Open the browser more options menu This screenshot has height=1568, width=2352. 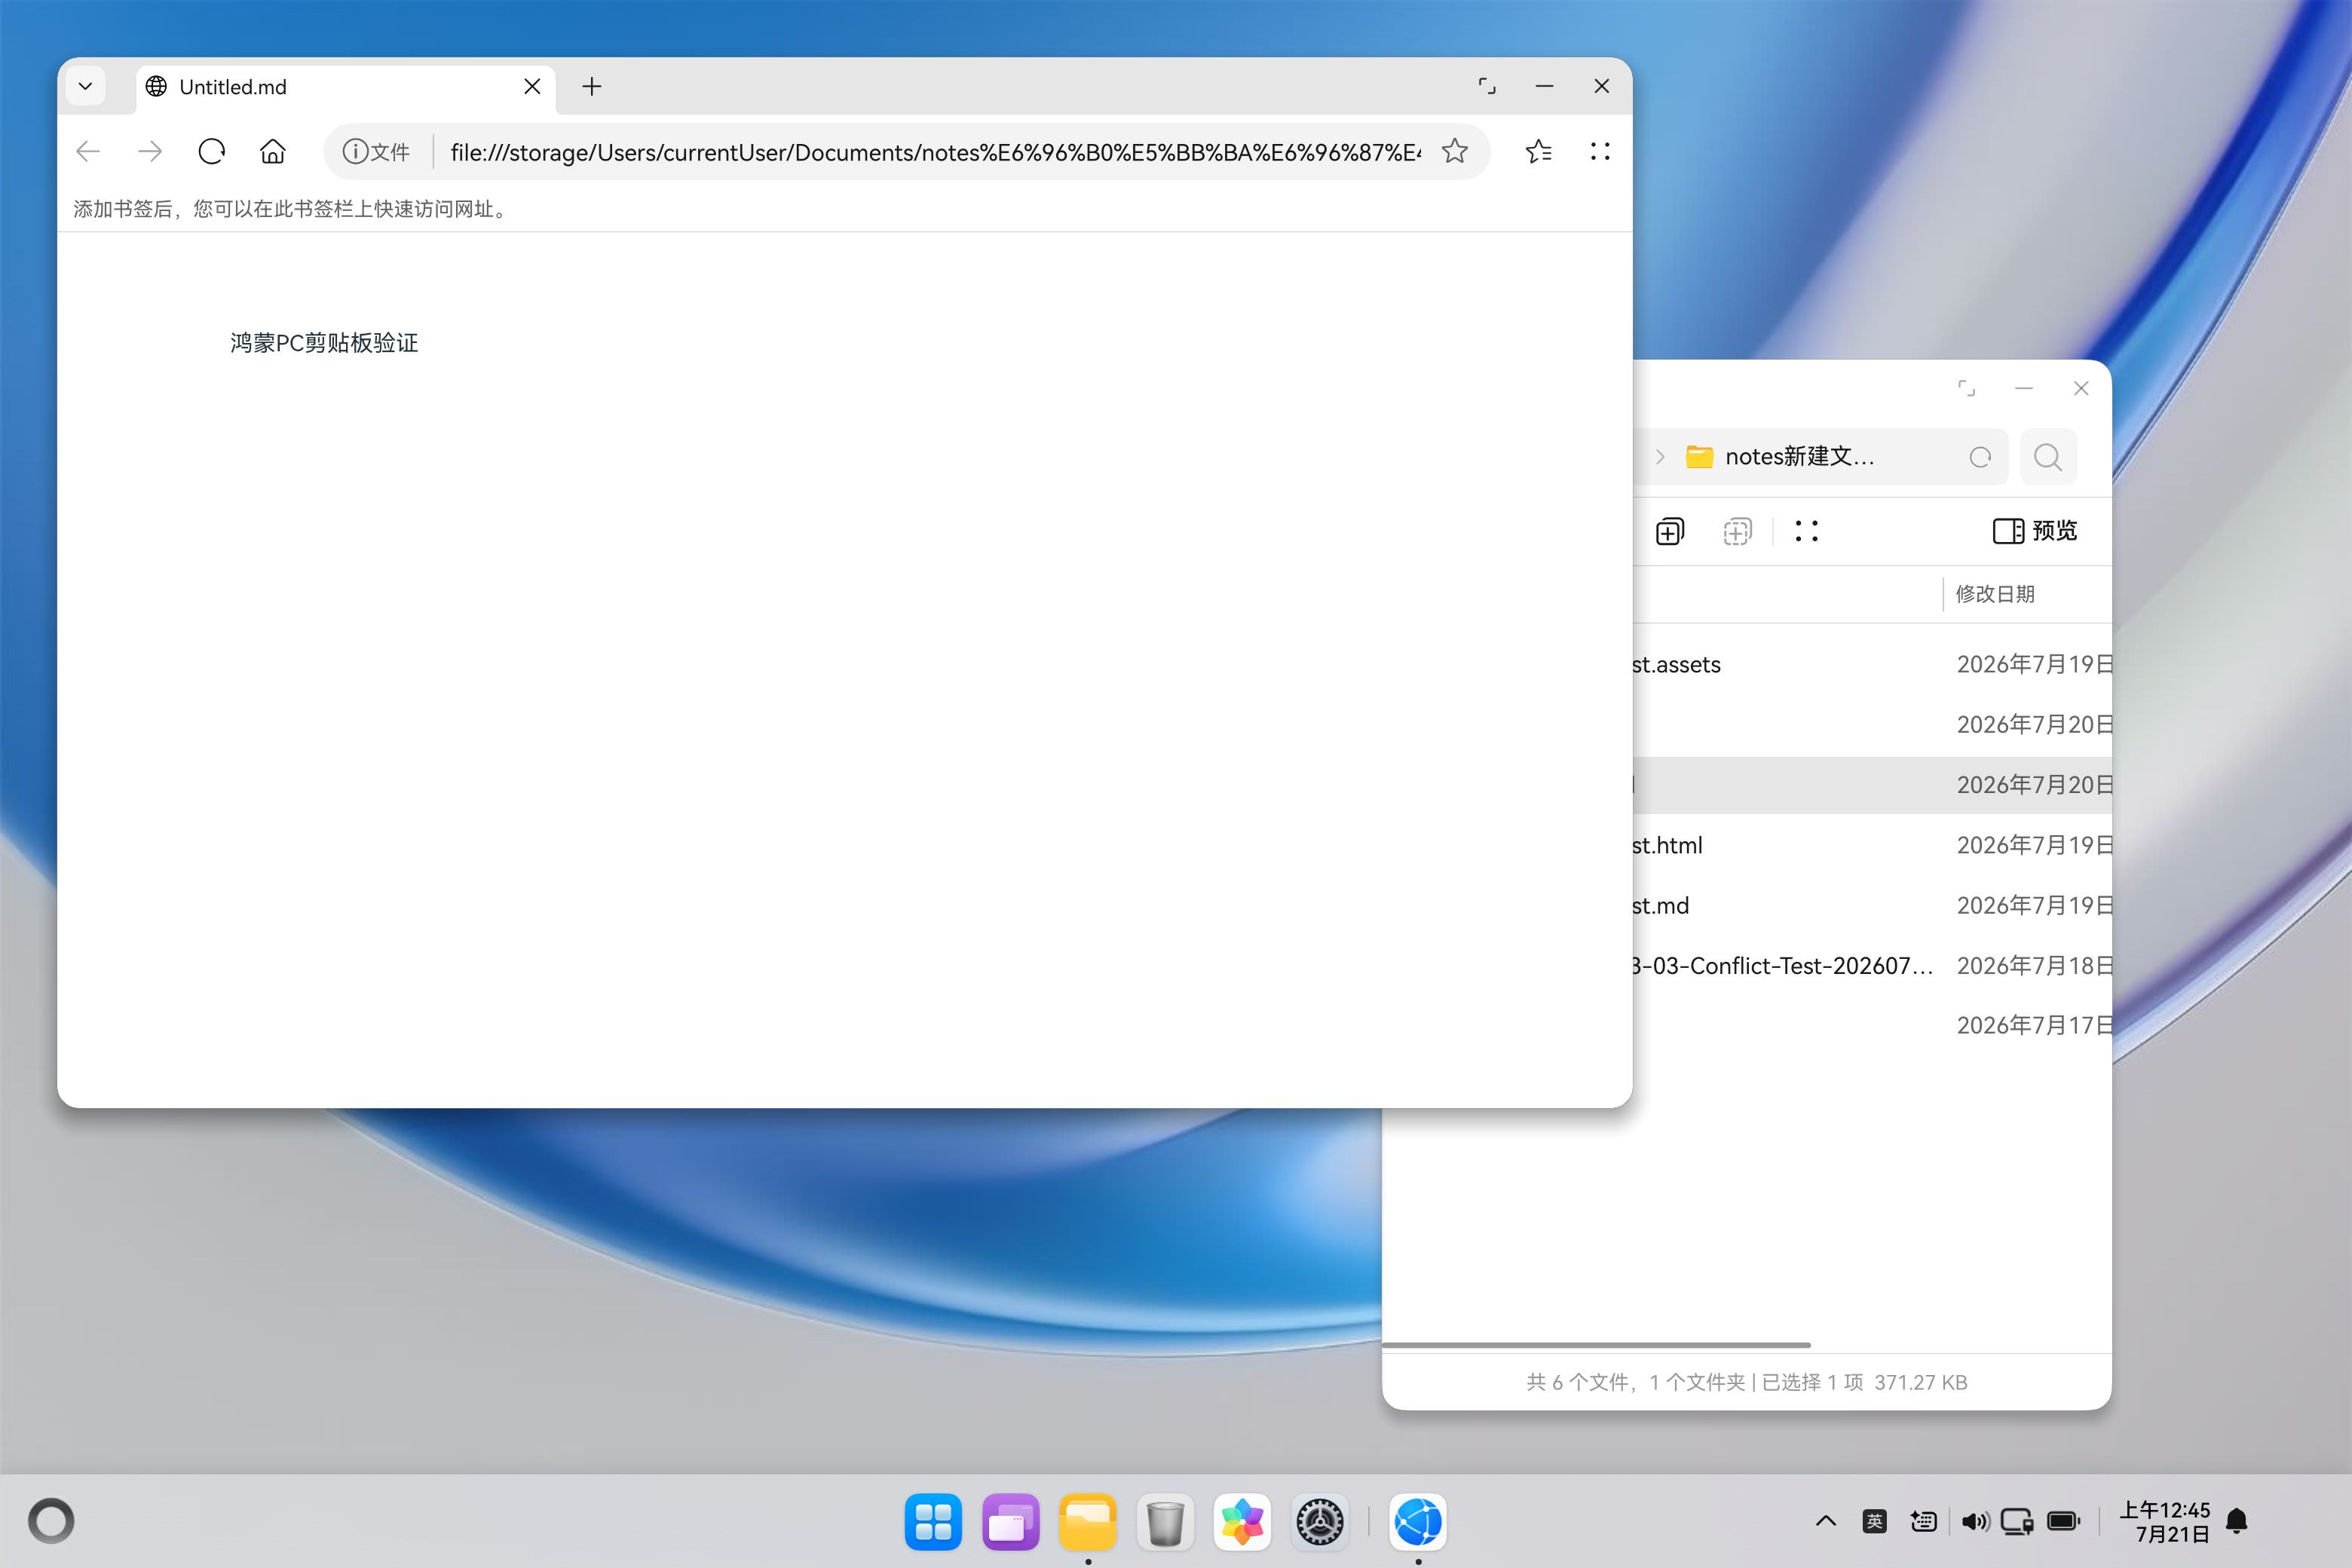point(1600,151)
